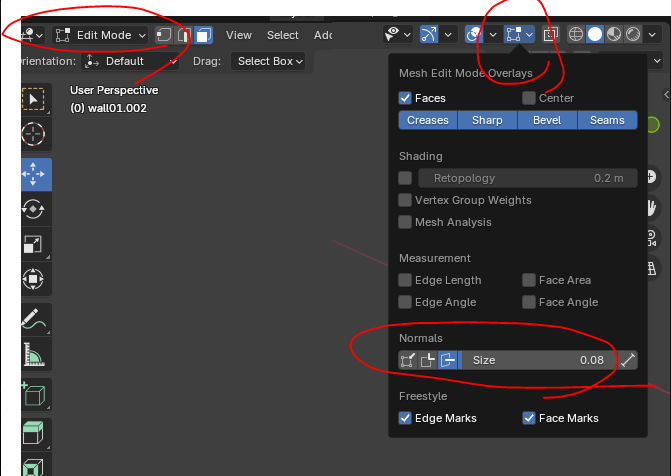Open the View menu

coord(239,35)
